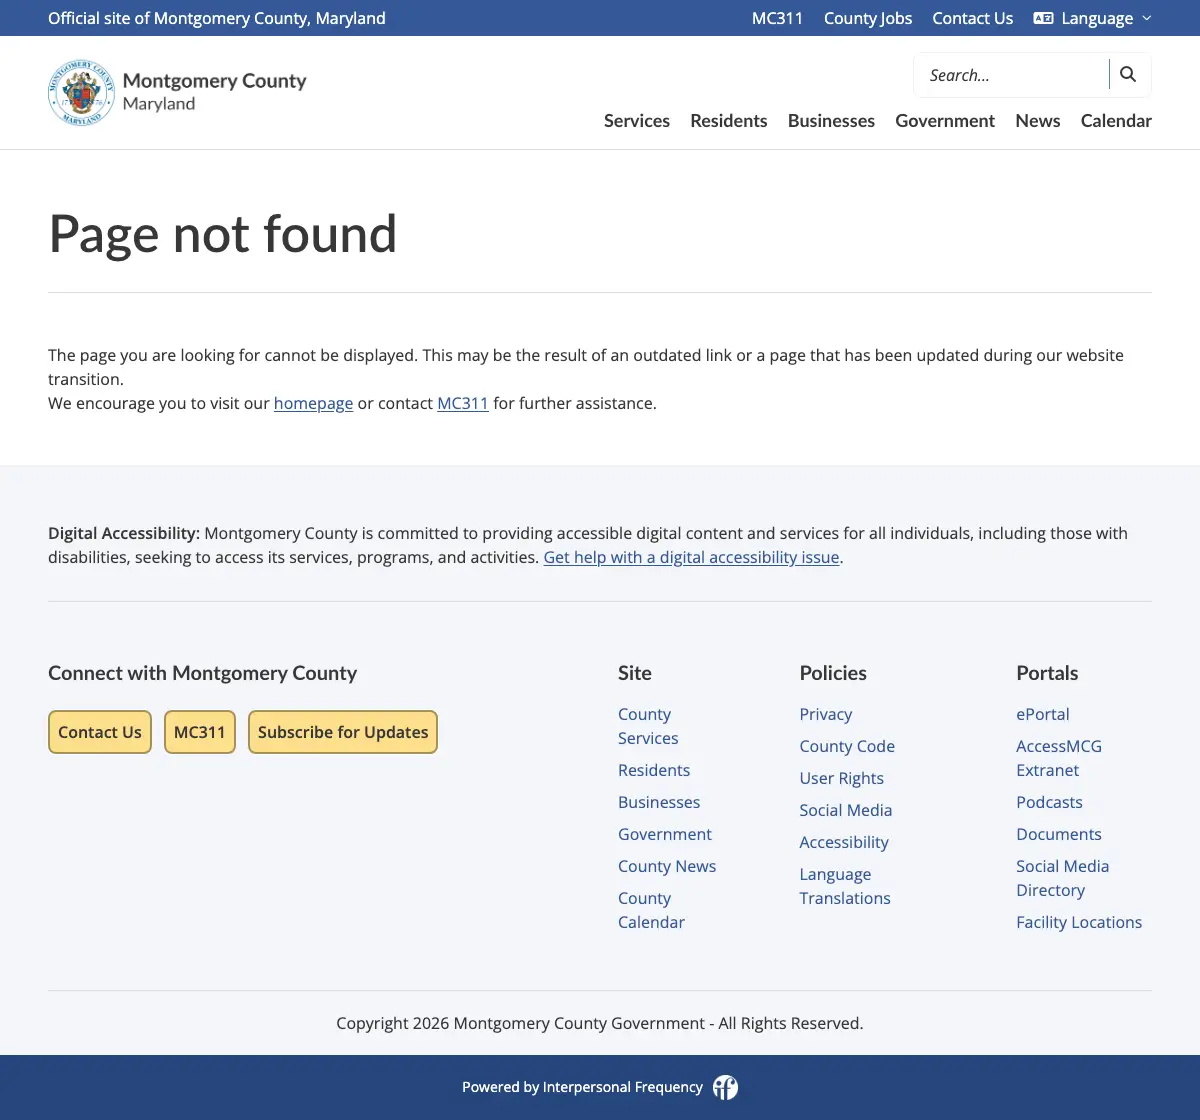Open Facility Locations link
Viewport: 1200px width, 1120px height.
(1079, 922)
